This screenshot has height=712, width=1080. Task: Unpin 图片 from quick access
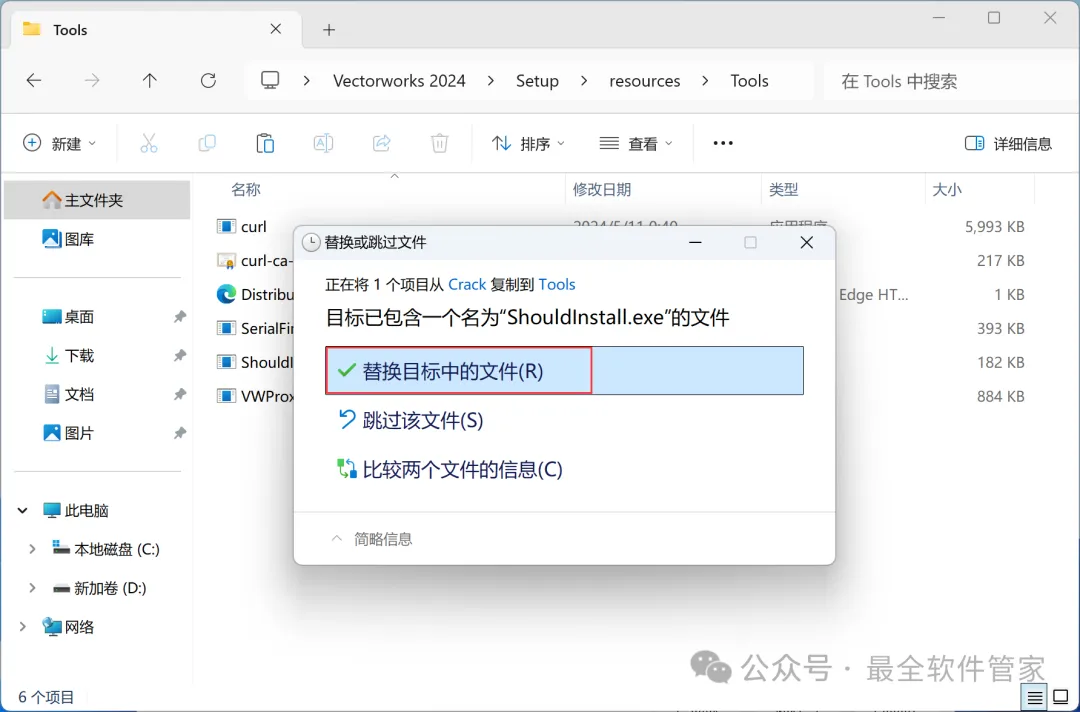click(180, 433)
